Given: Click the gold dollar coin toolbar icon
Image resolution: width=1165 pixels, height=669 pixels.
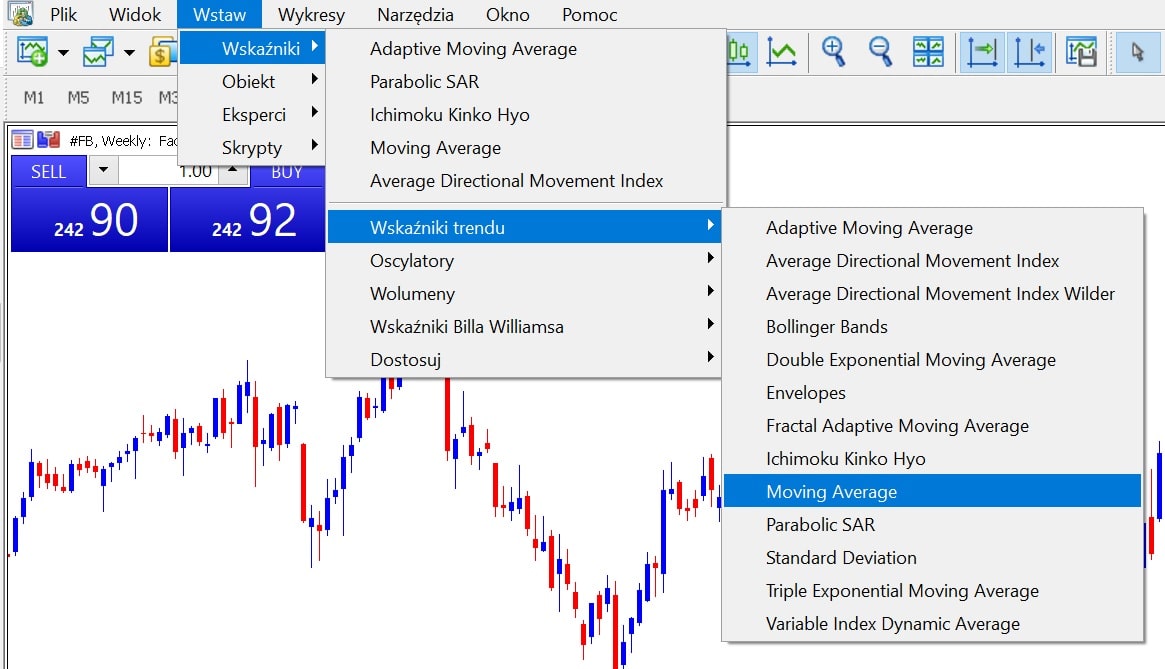Looking at the screenshot, I should pos(162,52).
